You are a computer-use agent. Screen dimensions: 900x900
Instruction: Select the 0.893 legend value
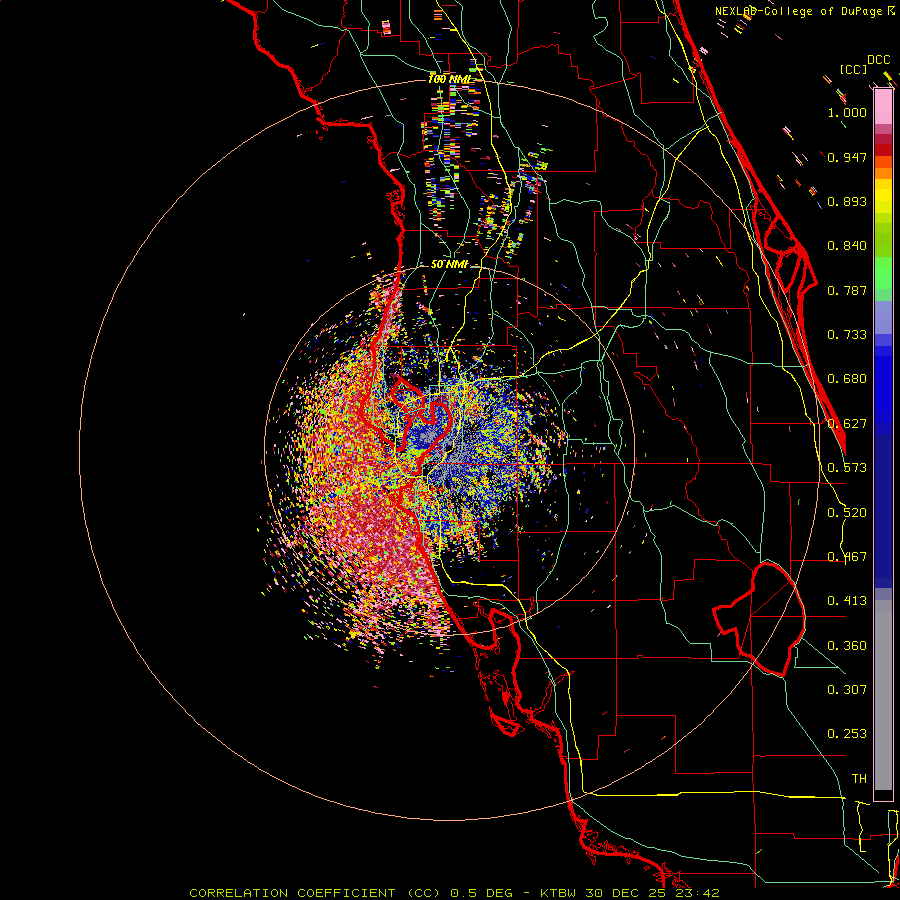[x=847, y=201]
